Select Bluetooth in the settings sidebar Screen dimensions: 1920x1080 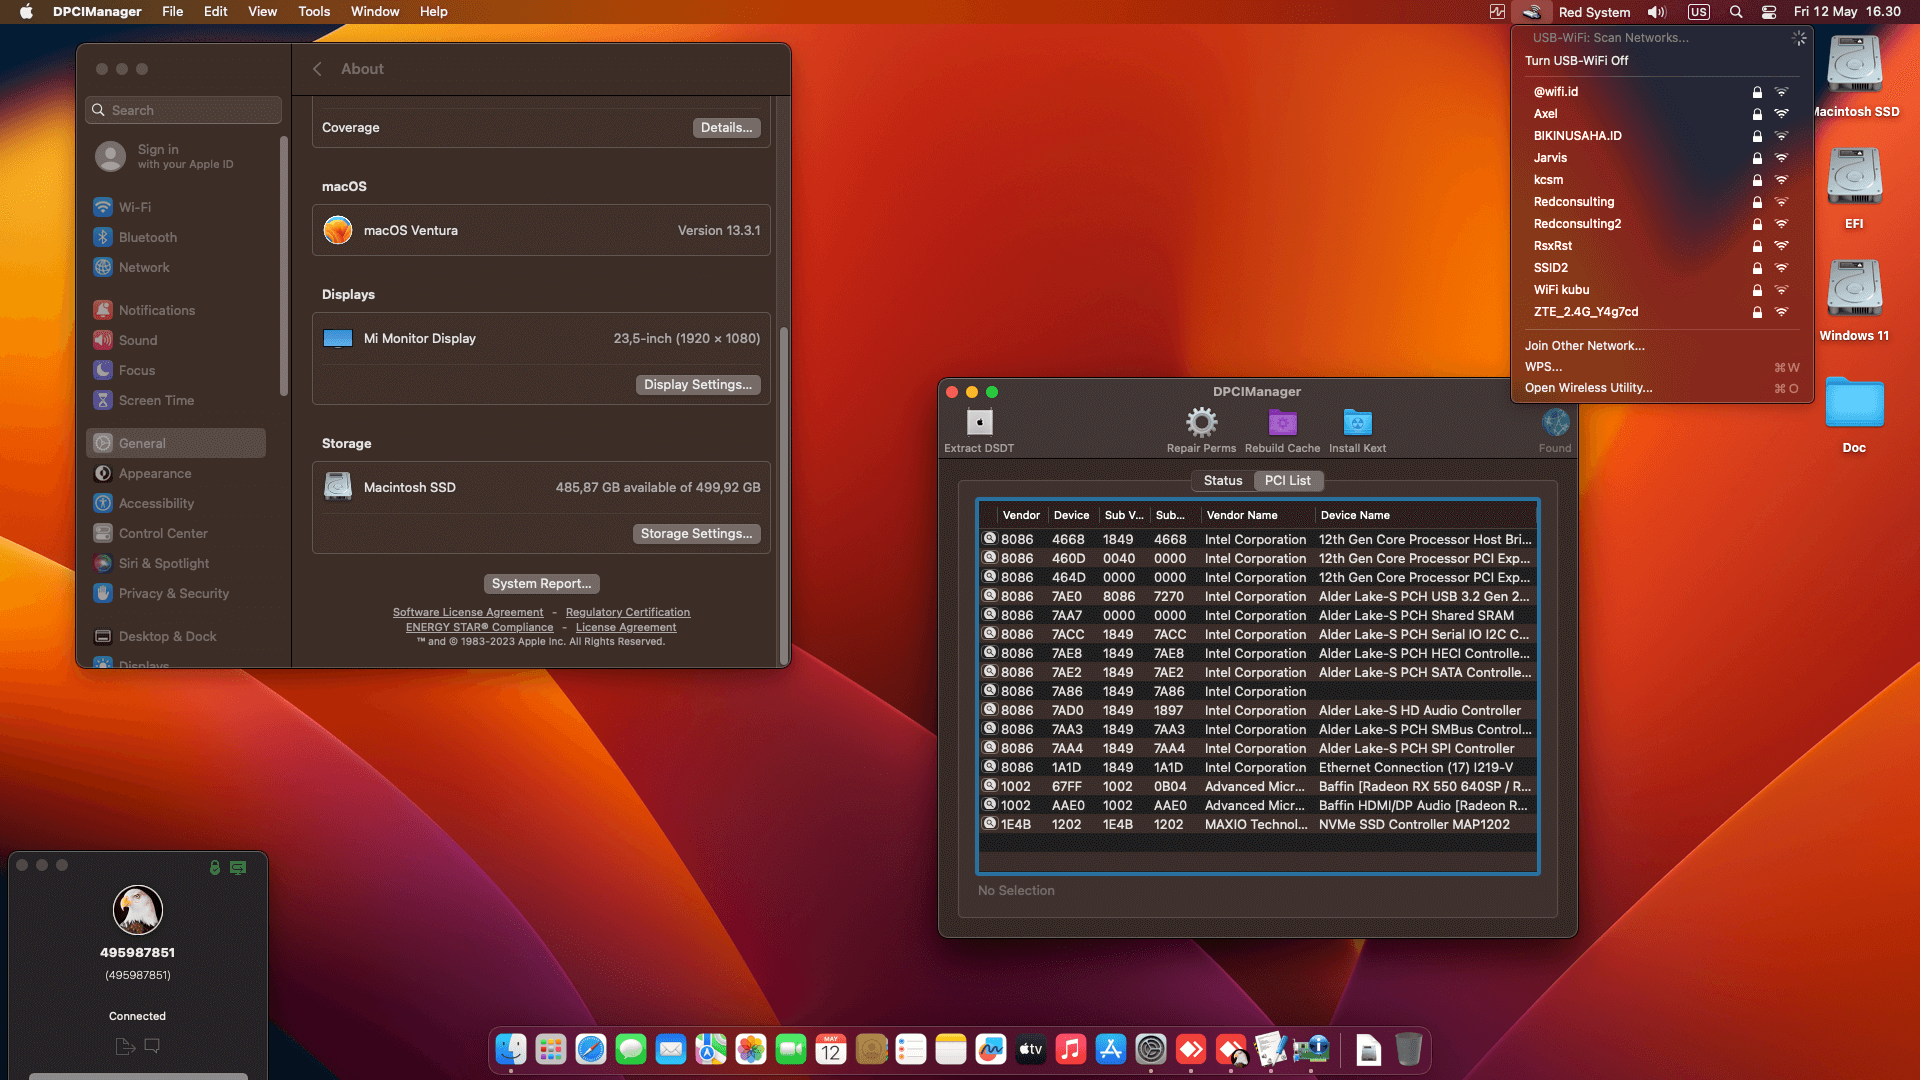click(147, 237)
